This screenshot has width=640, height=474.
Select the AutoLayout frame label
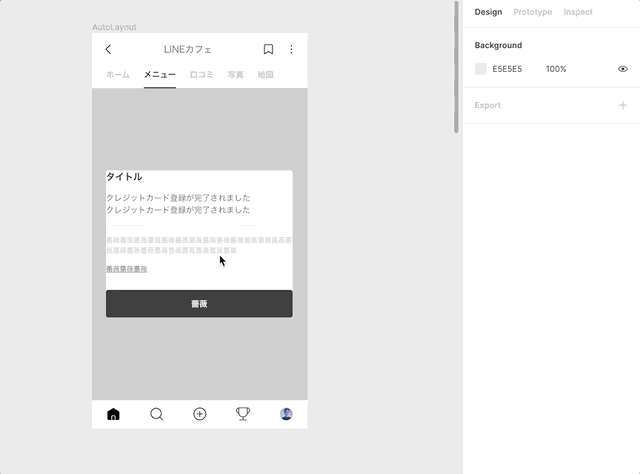click(114, 27)
